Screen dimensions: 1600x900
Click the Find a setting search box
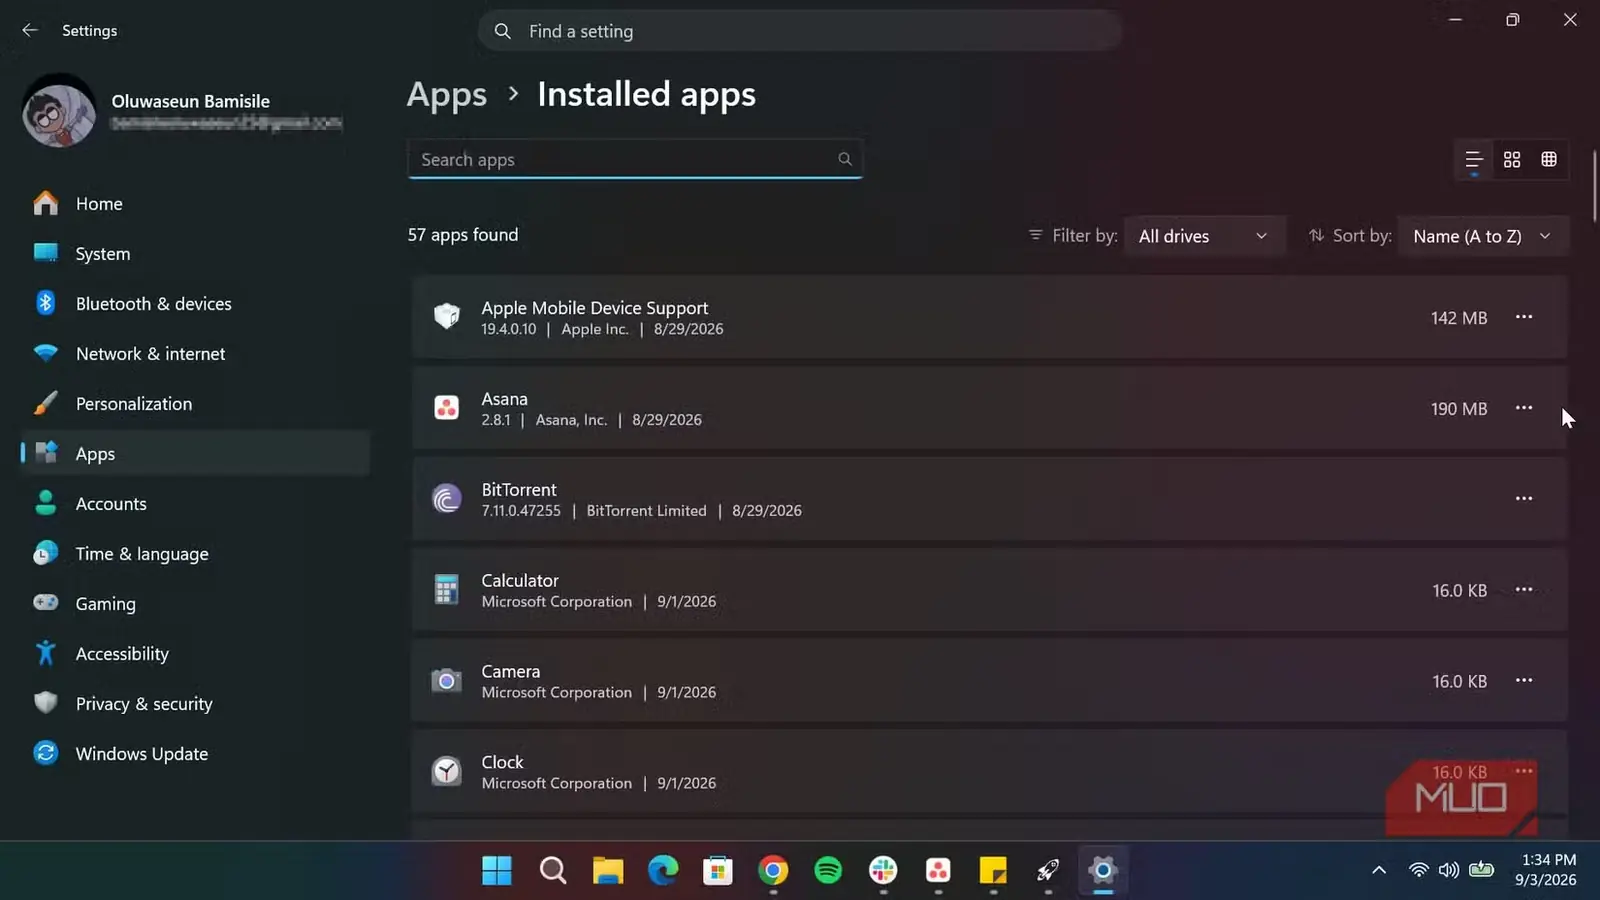799,31
